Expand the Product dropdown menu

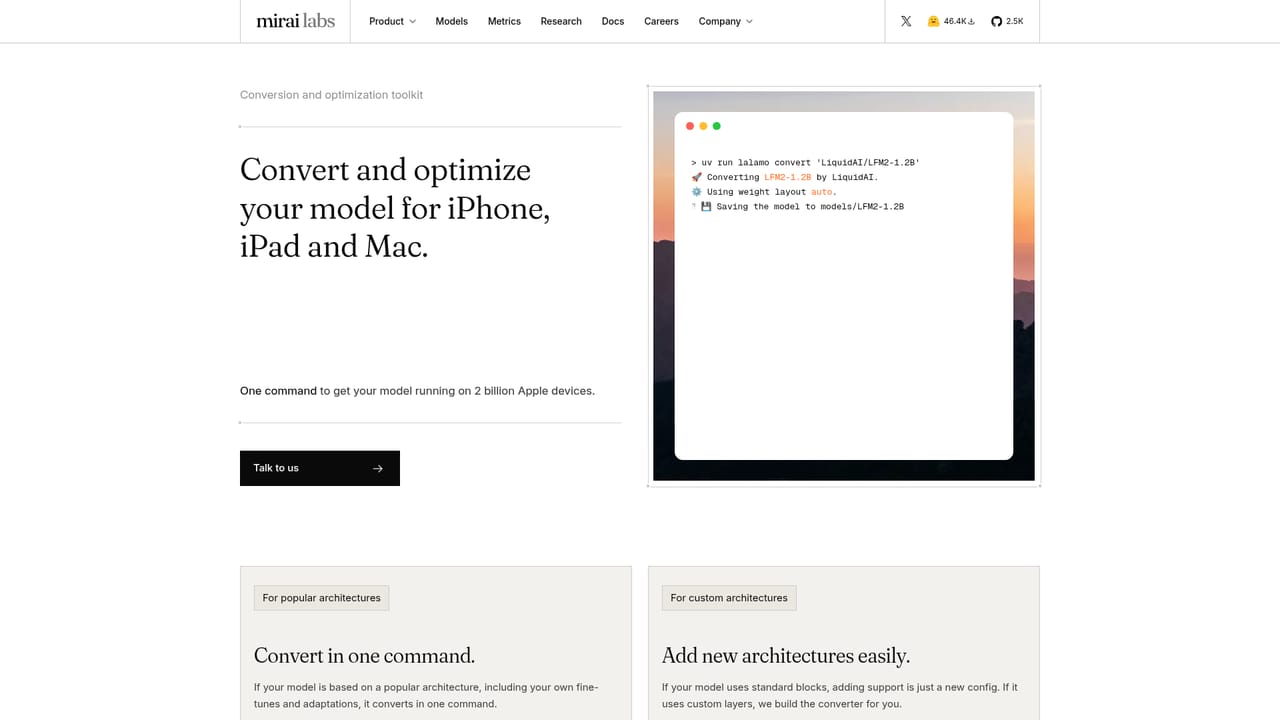point(392,21)
